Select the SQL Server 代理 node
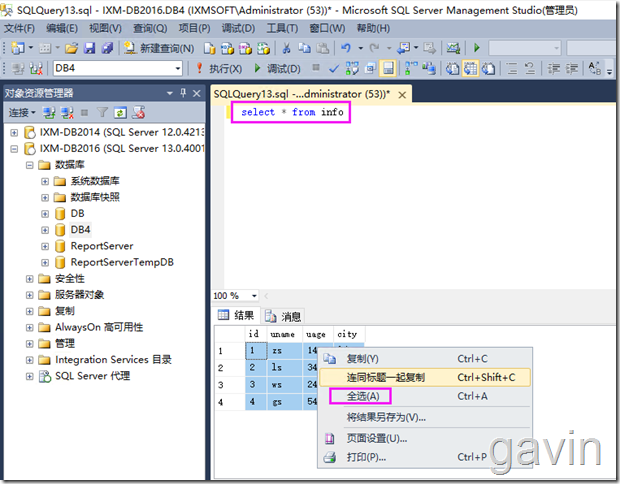Screen dimensions: 620x484 coord(93,376)
